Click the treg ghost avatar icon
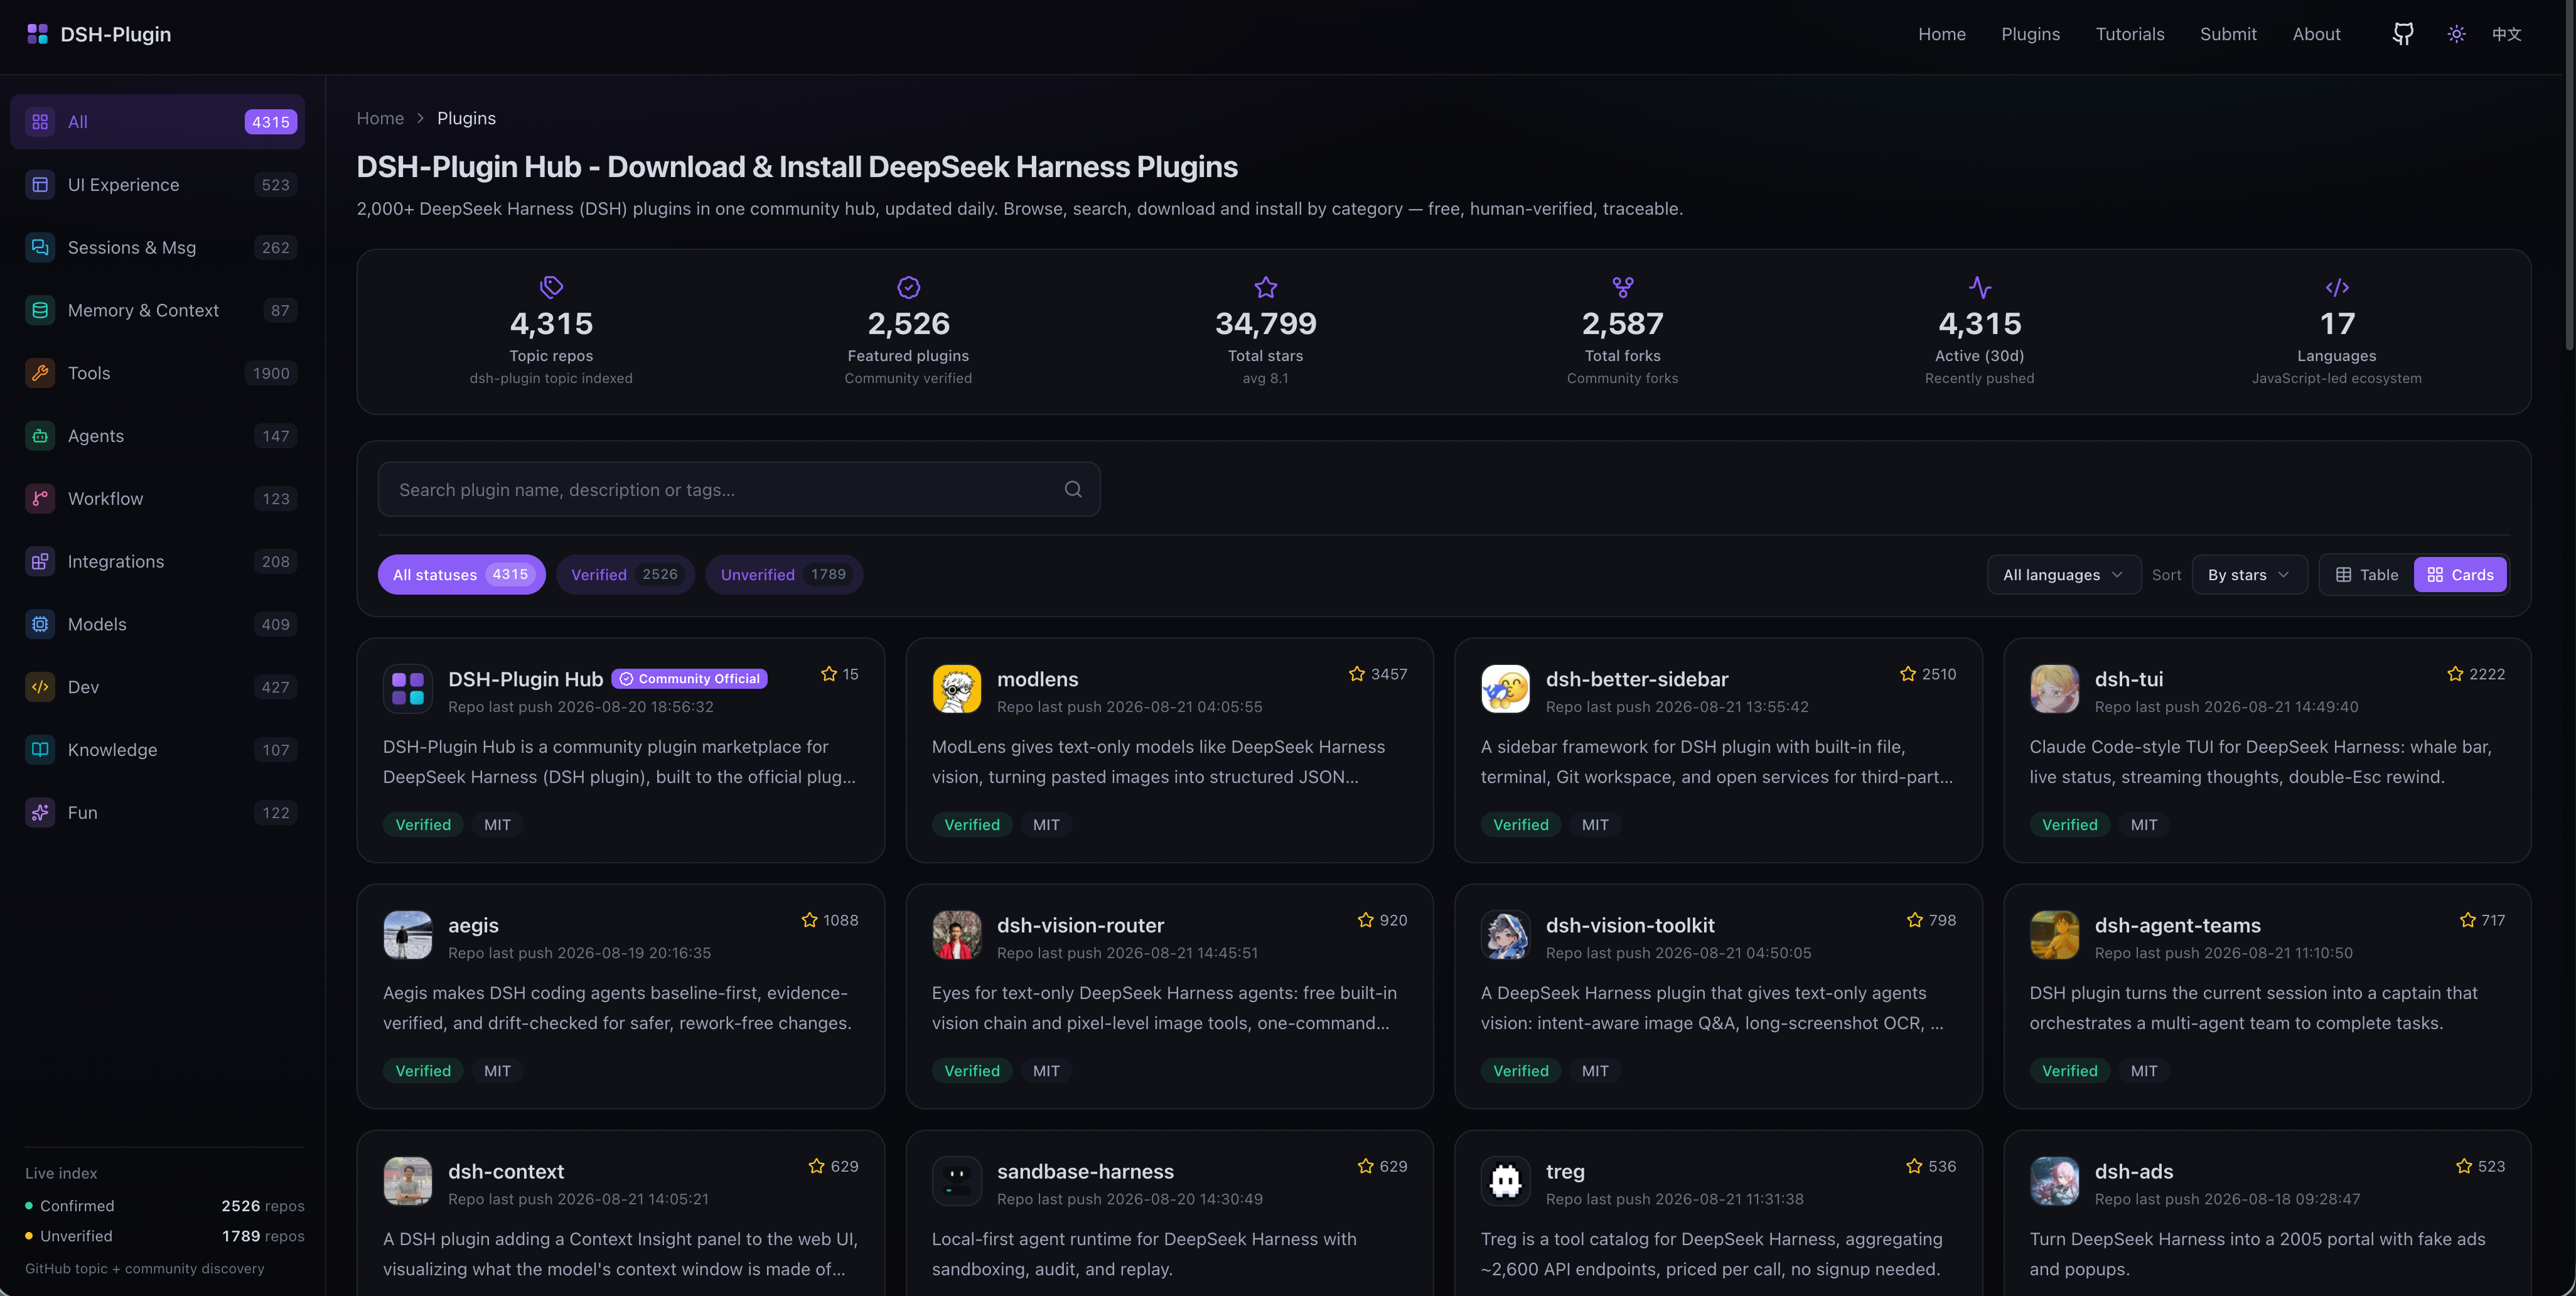This screenshot has height=1296, width=2576. click(x=1506, y=1181)
